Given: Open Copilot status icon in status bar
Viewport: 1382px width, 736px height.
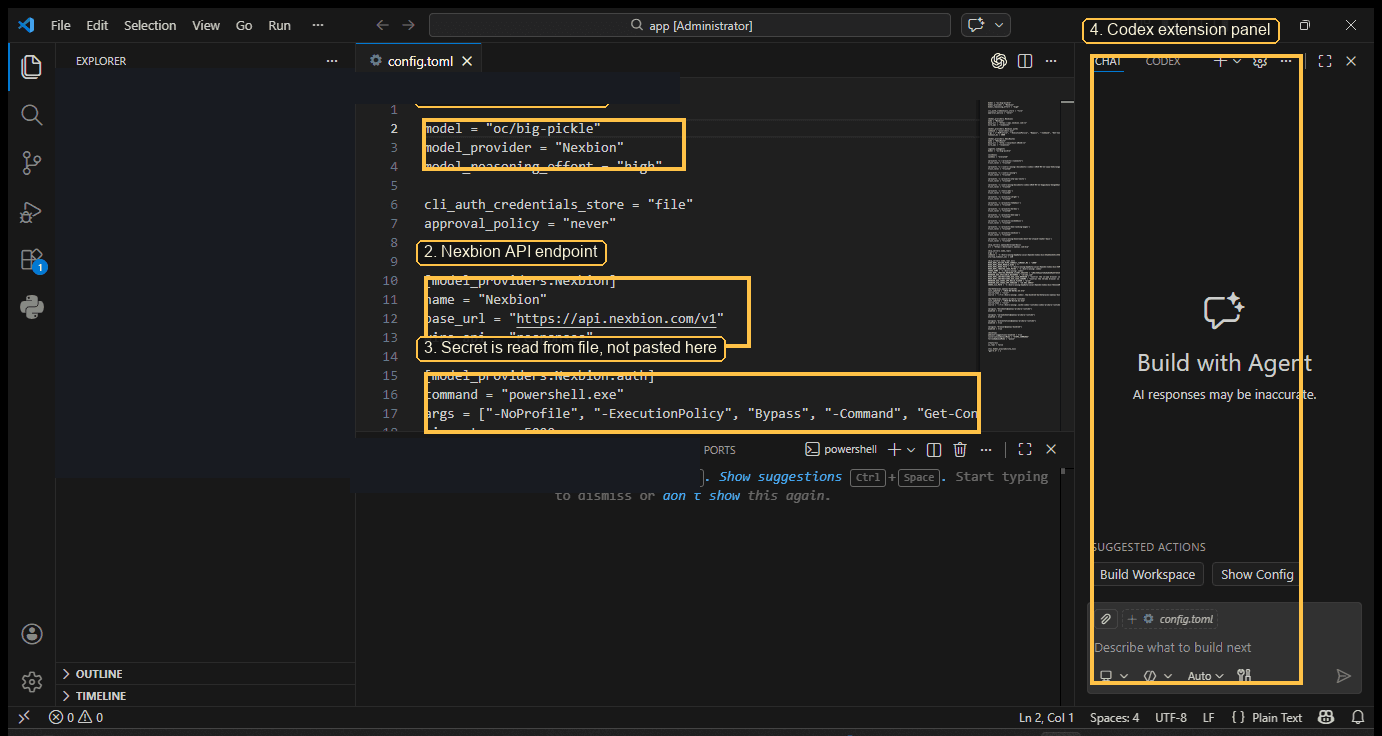Looking at the screenshot, I should (x=1326, y=717).
